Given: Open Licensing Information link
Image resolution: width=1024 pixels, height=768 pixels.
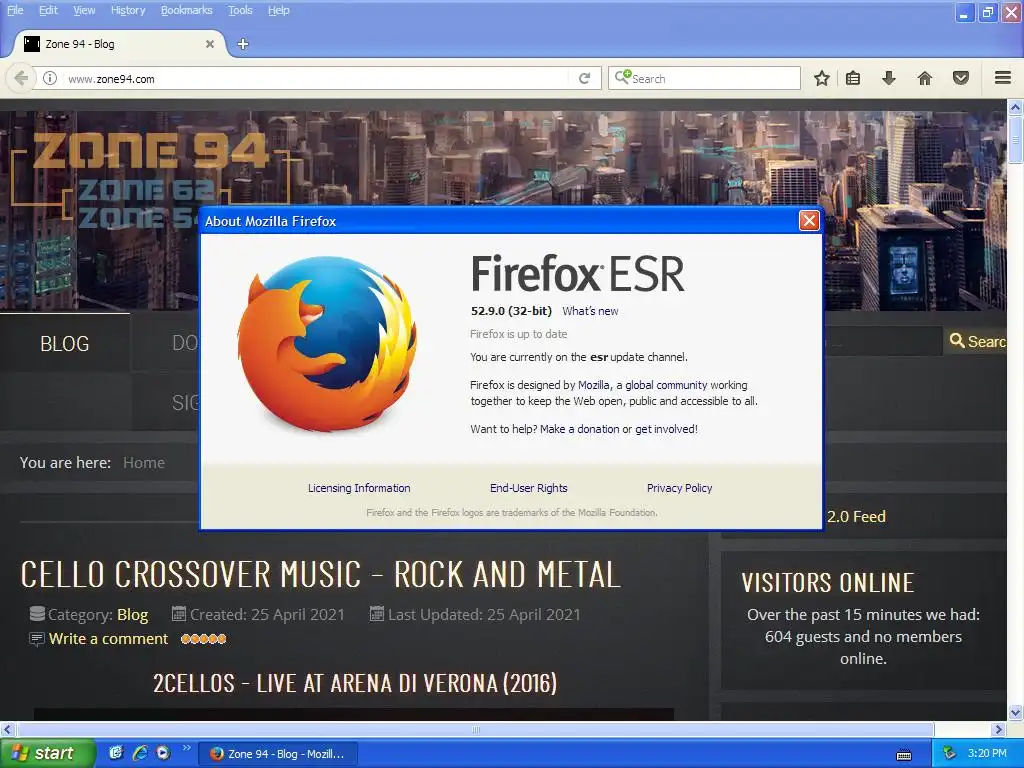Looking at the screenshot, I should 359,487.
